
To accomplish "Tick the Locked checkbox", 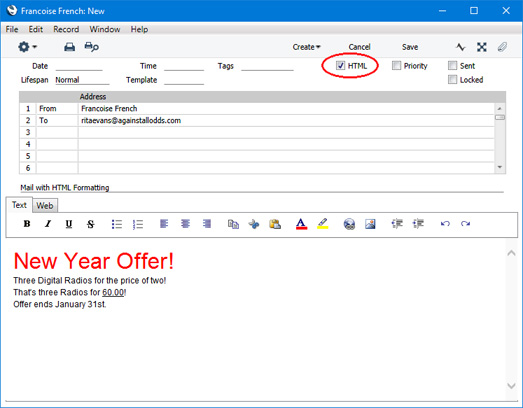I will coord(452,80).
